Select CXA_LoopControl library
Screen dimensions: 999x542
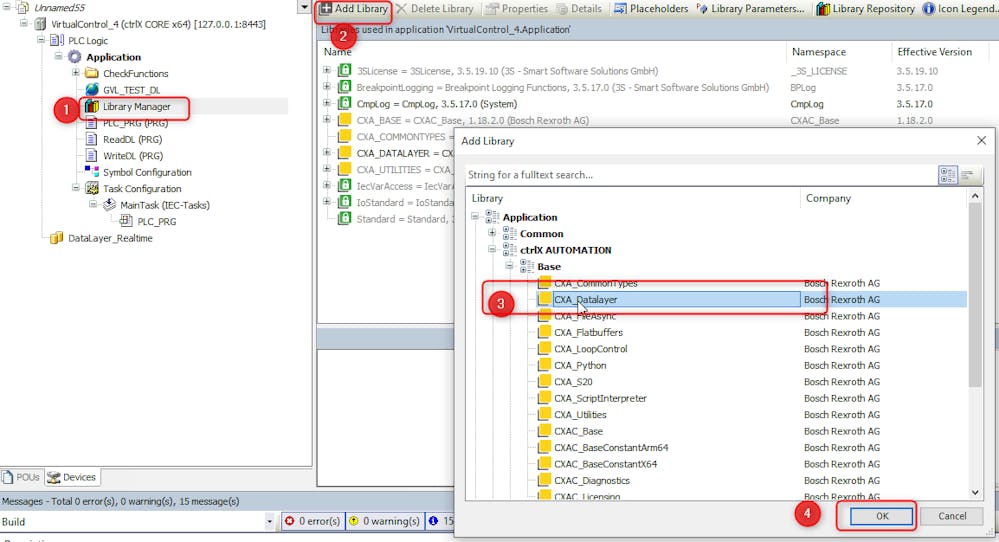[591, 348]
